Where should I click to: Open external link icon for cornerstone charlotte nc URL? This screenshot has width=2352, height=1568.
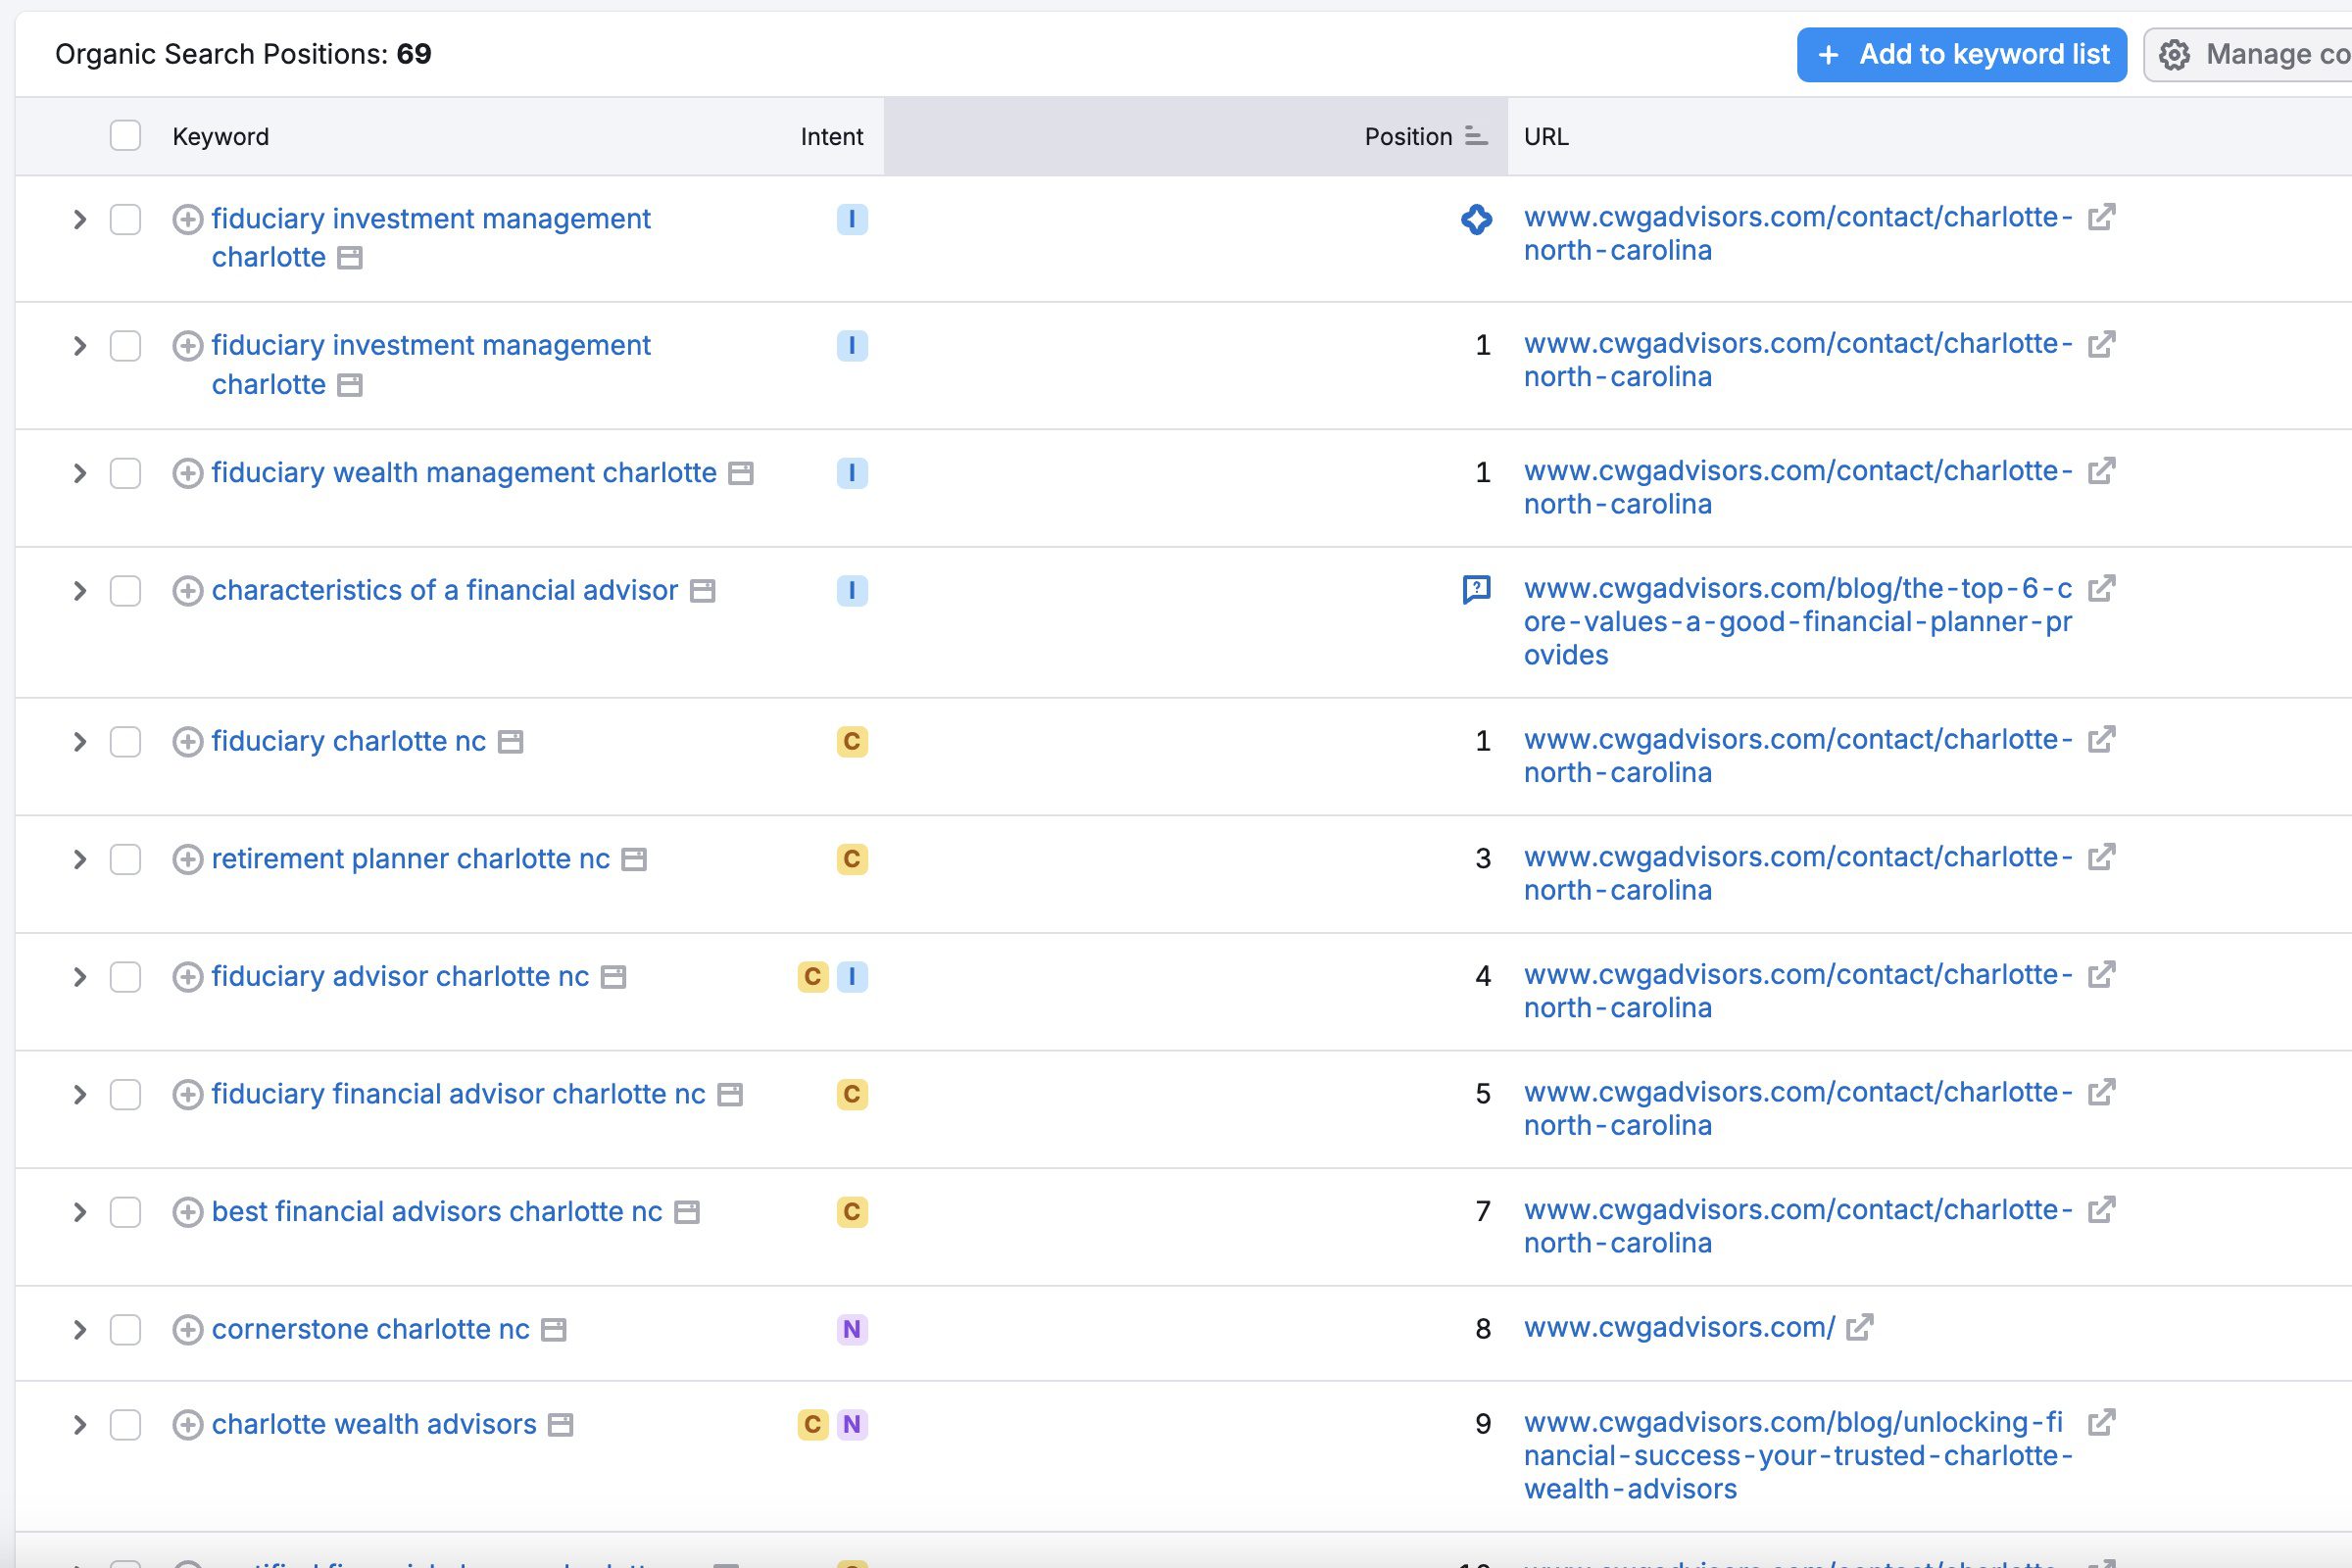1859,1328
